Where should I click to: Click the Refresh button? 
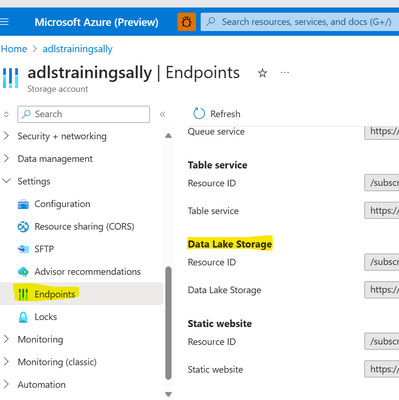217,114
